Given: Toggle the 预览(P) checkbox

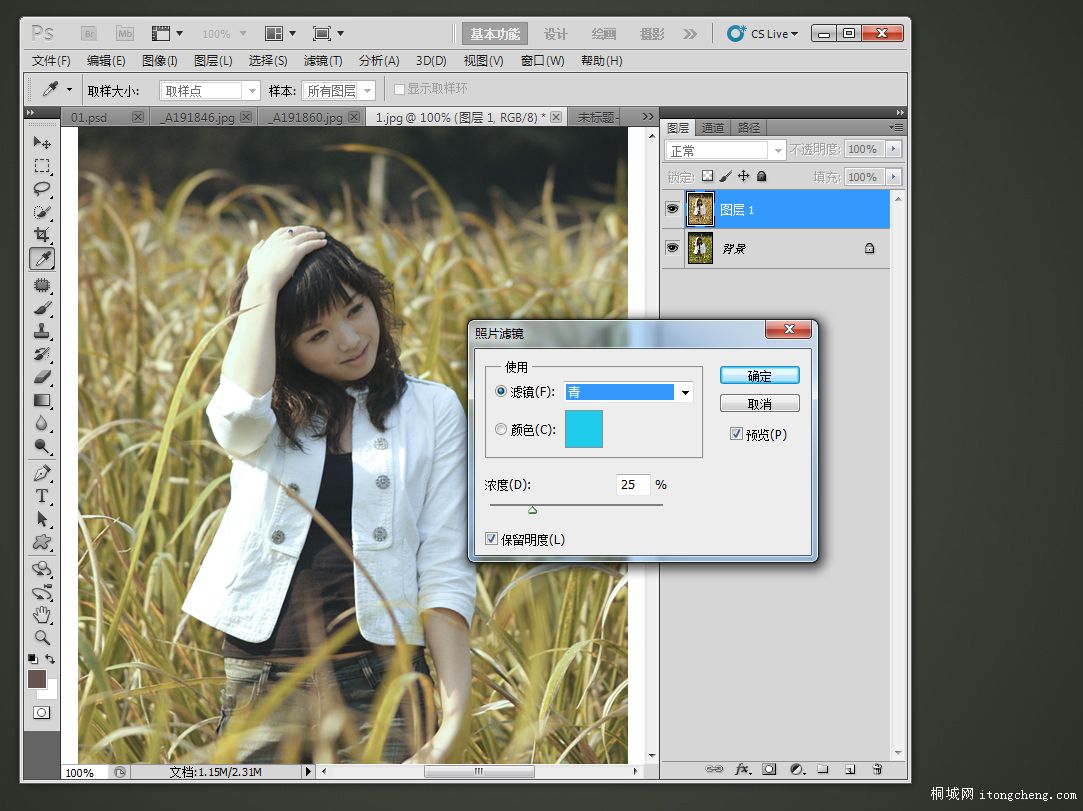Looking at the screenshot, I should pyautogui.click(x=736, y=434).
